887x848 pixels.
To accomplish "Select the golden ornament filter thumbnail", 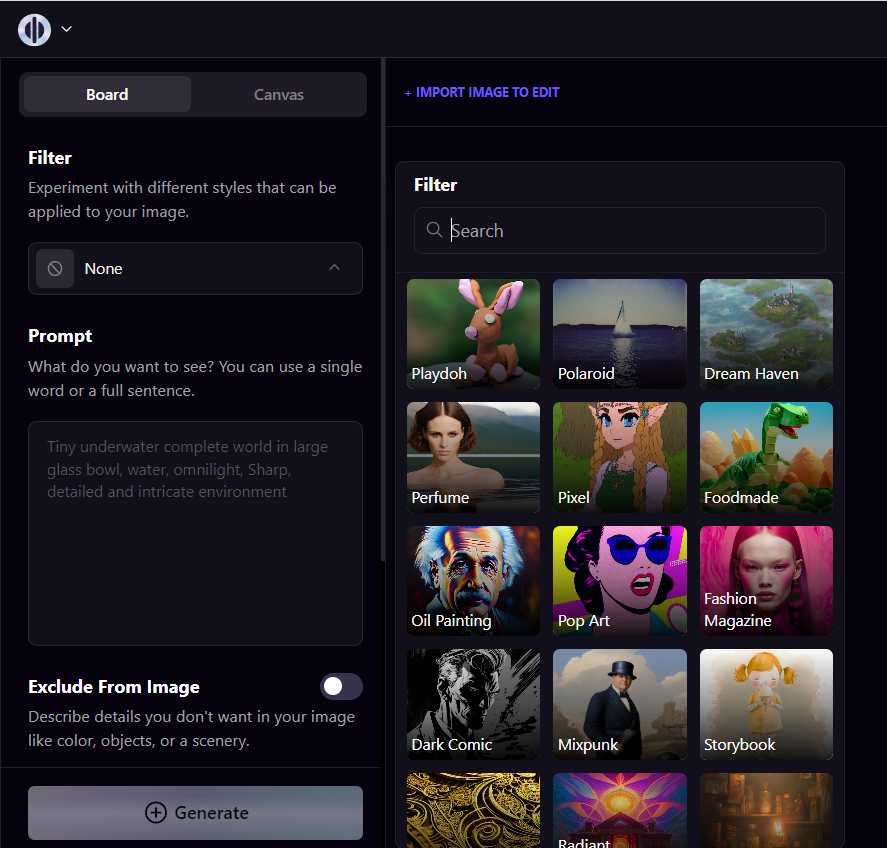I will (473, 810).
